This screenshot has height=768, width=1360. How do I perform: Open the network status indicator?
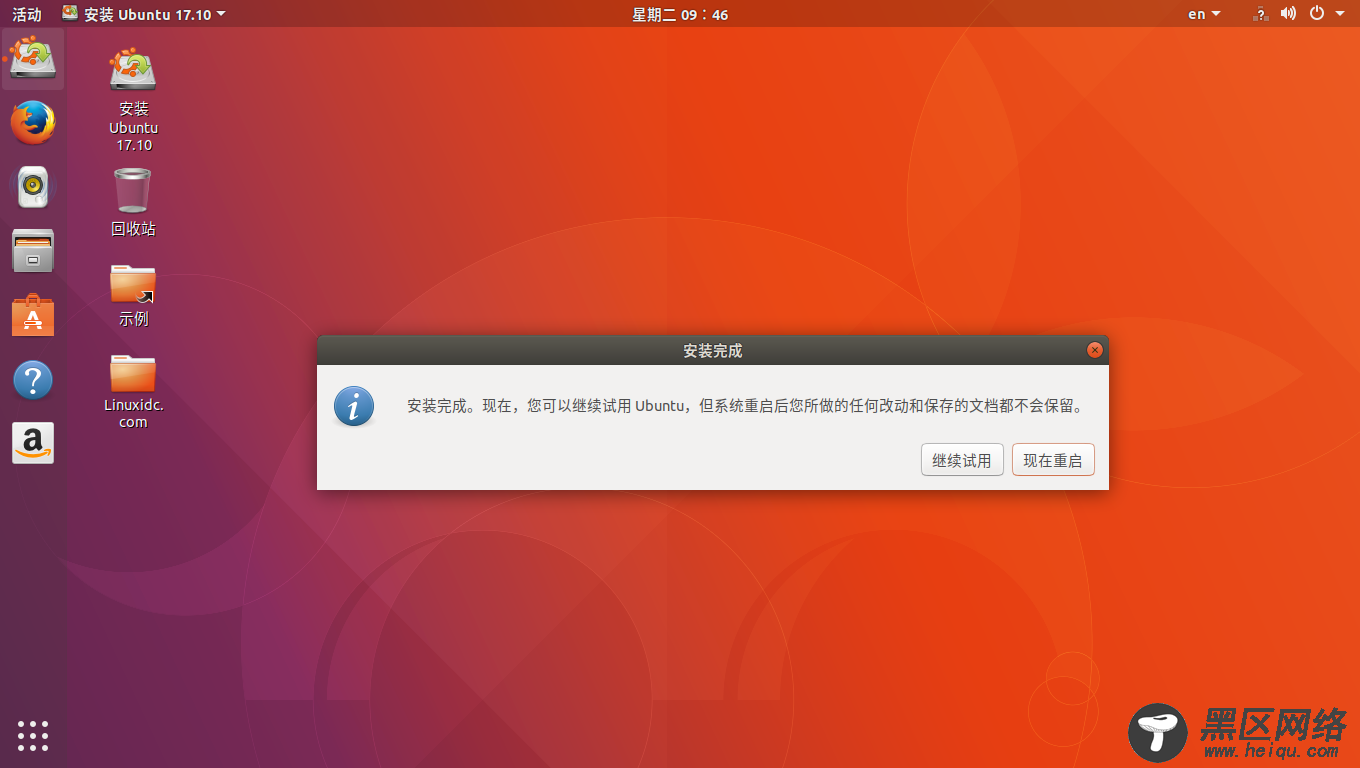[x=1261, y=14]
